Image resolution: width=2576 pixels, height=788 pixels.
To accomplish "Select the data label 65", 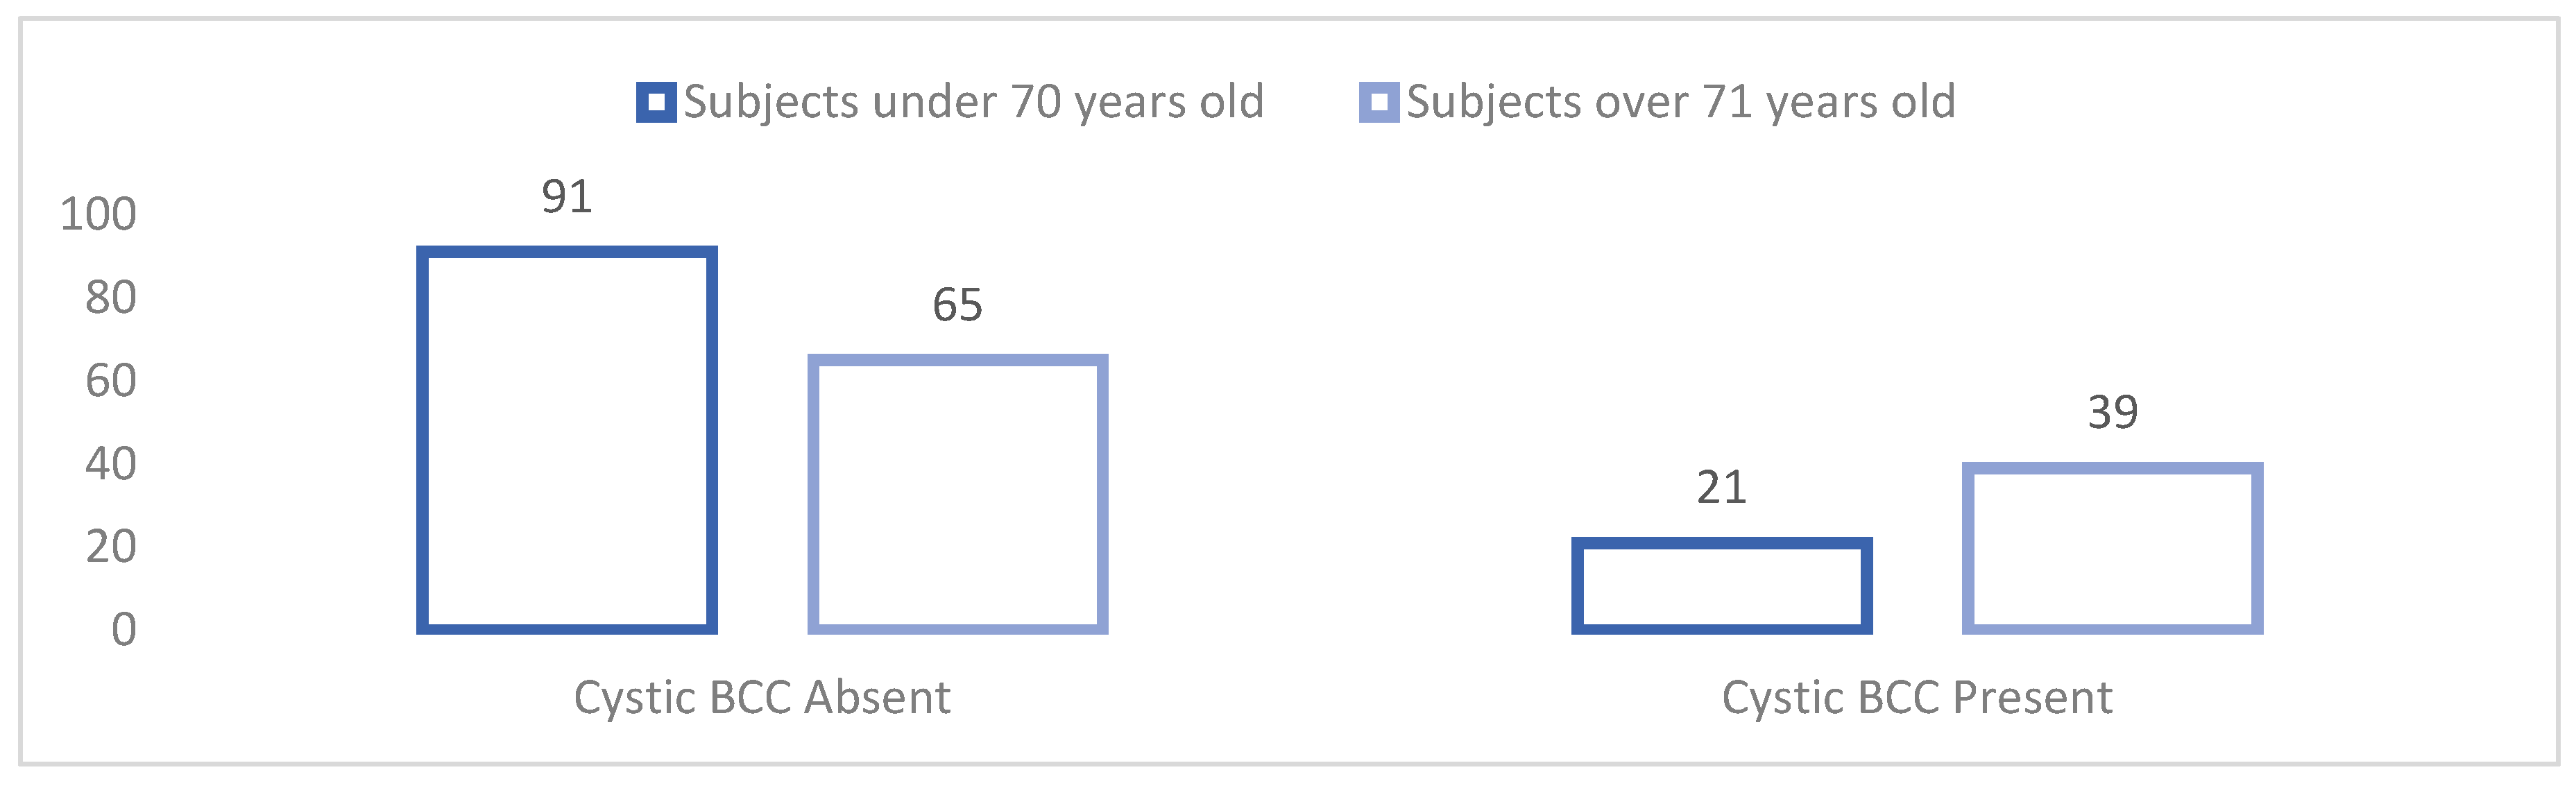I will coord(957,305).
